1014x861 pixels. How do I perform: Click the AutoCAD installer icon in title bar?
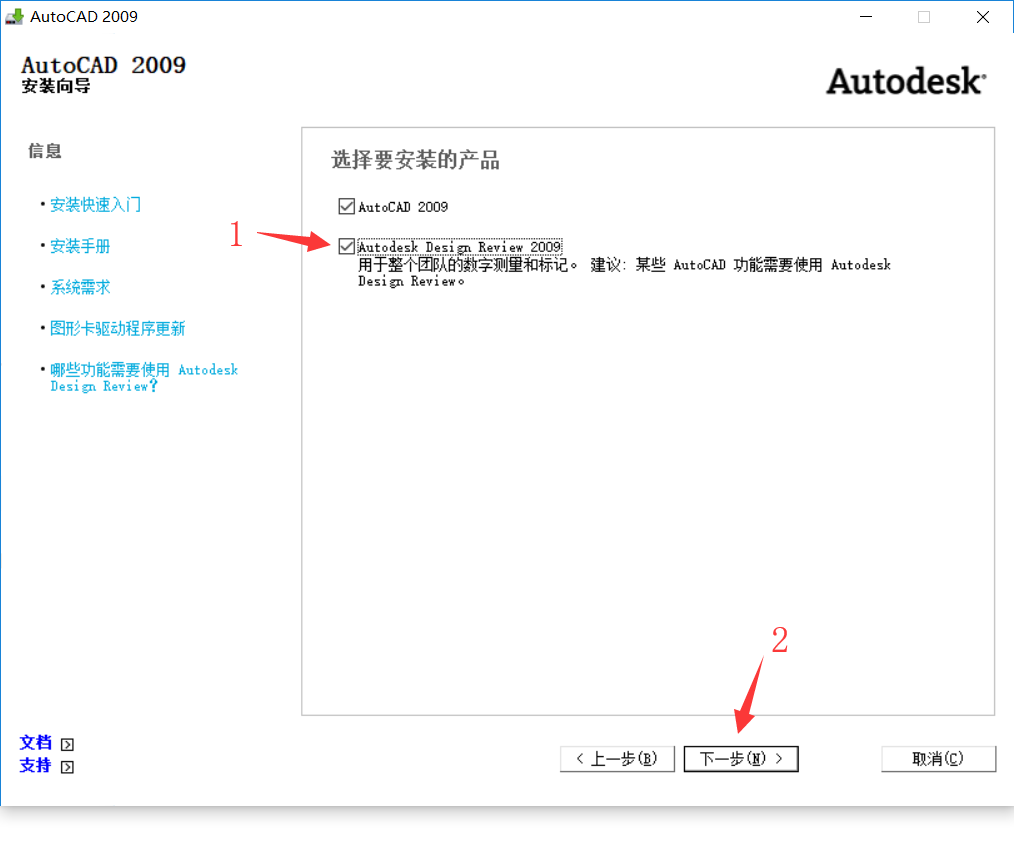15,16
